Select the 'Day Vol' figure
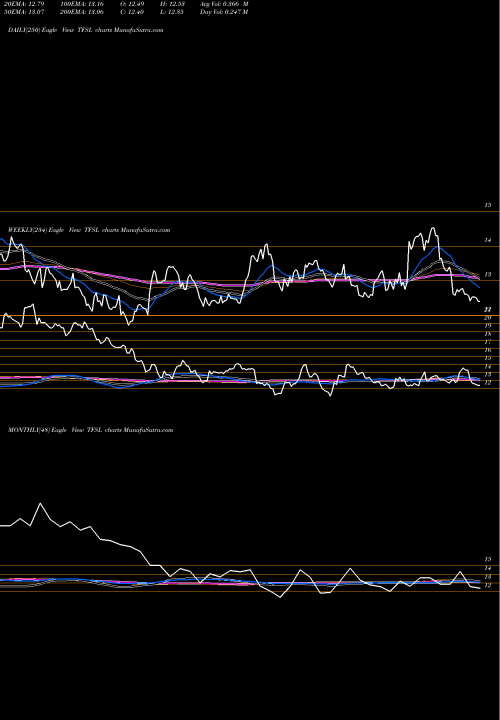500x720 pixels. point(224,12)
